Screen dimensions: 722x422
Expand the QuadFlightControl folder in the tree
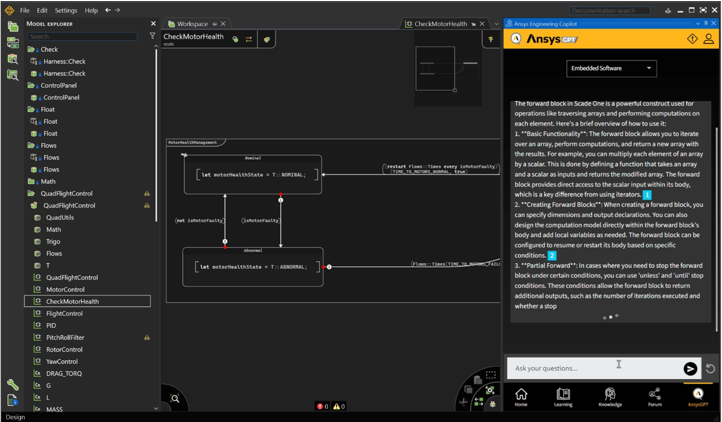[x=30, y=194]
